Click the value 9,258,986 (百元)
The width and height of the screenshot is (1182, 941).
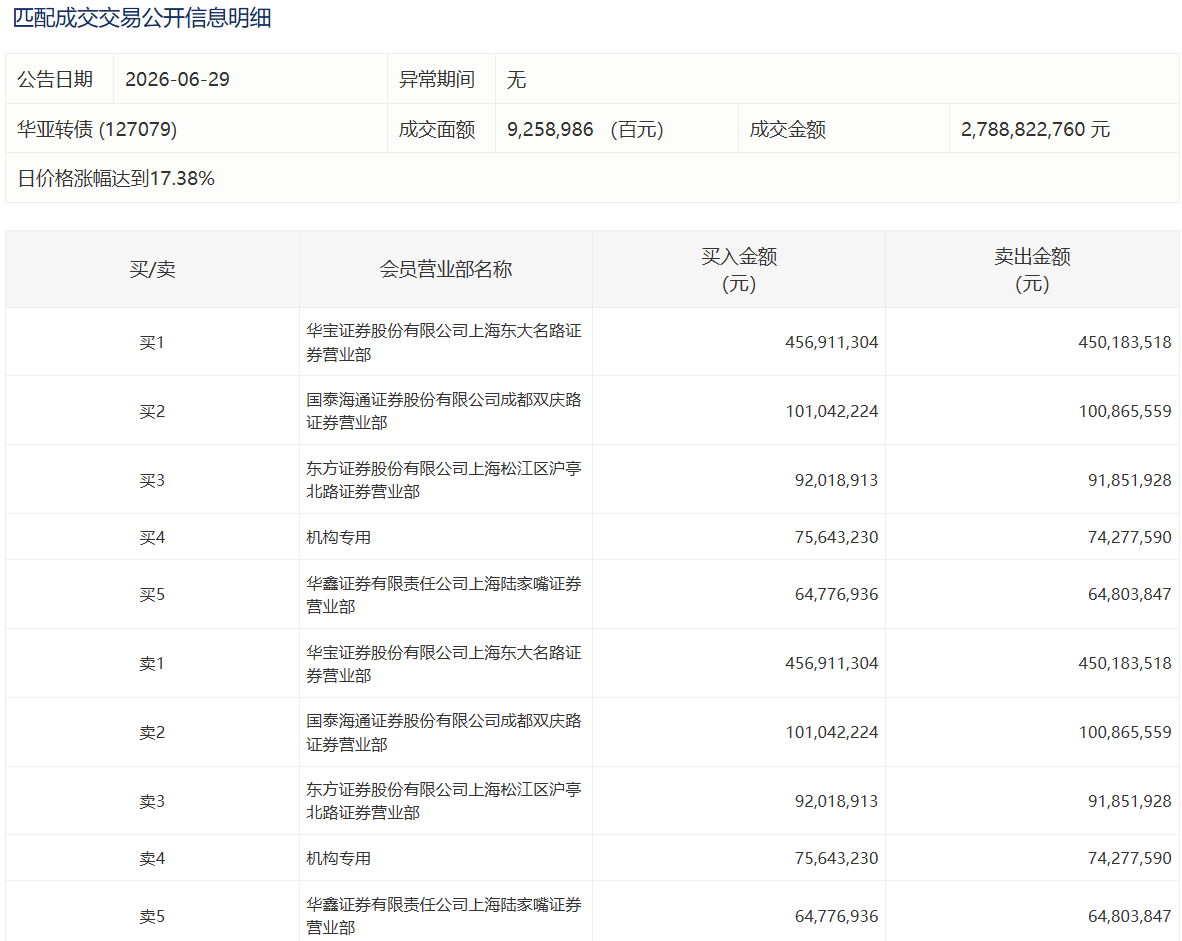point(585,129)
